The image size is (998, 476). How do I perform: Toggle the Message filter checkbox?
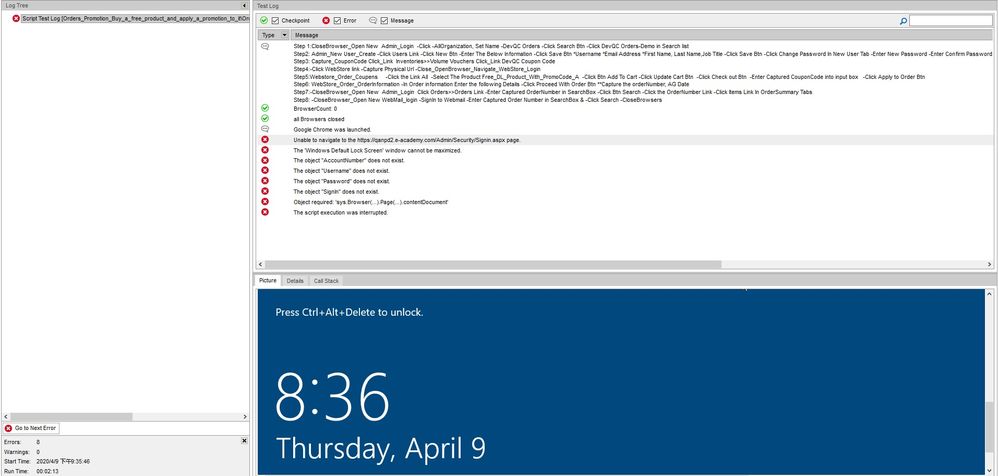pos(384,20)
